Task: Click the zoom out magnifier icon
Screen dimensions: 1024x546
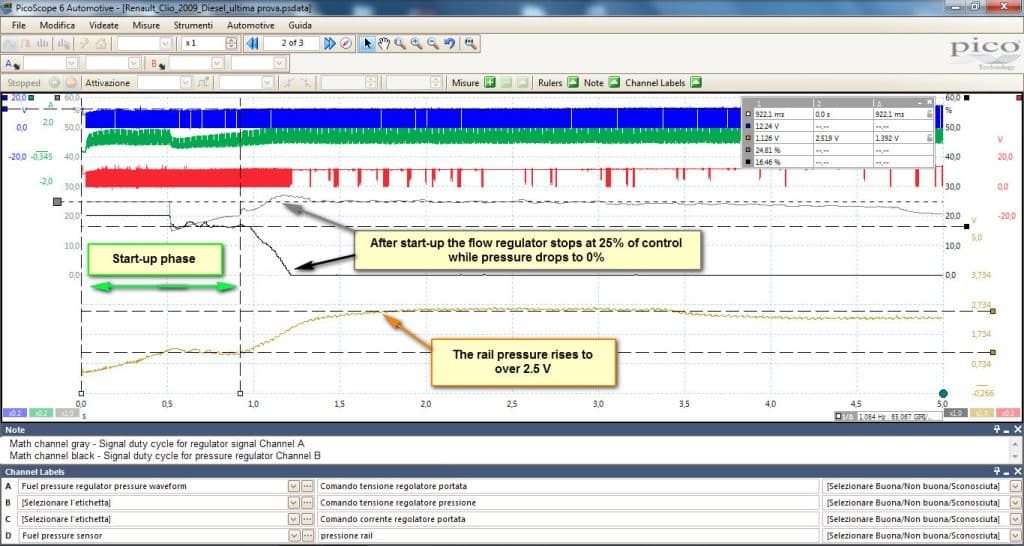Action: tap(432, 44)
